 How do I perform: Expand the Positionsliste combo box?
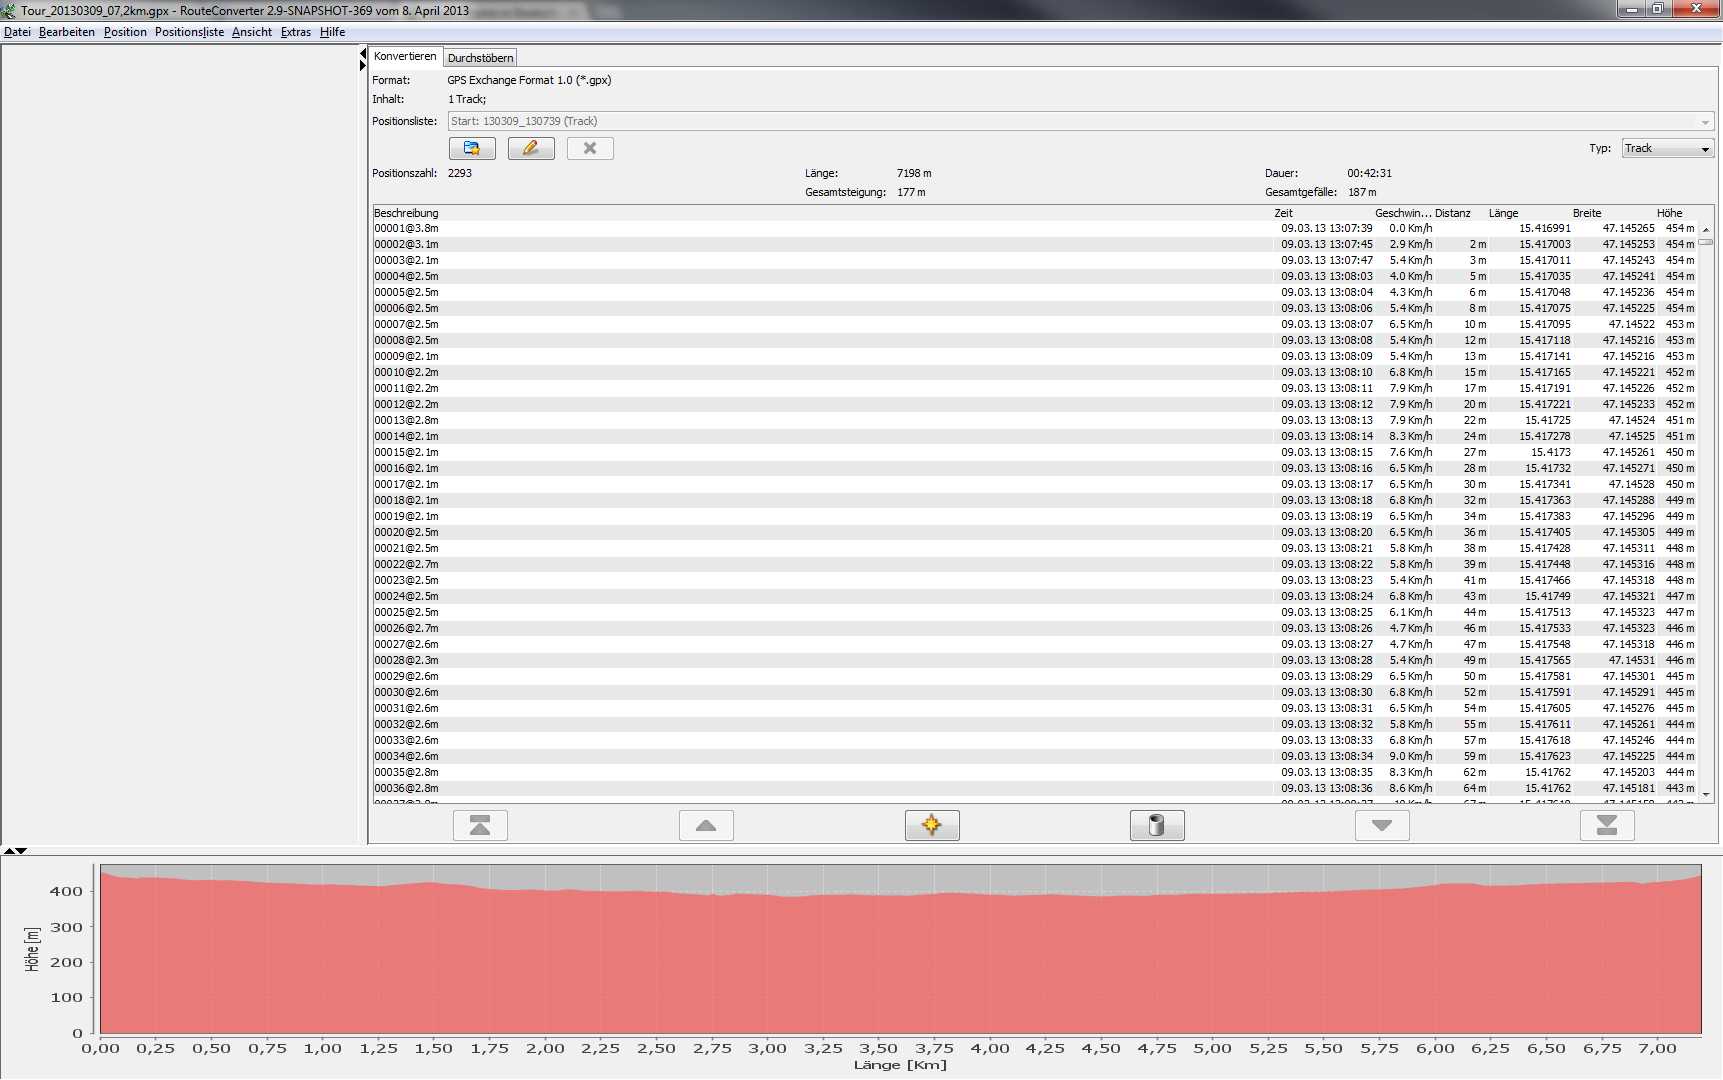1704,122
